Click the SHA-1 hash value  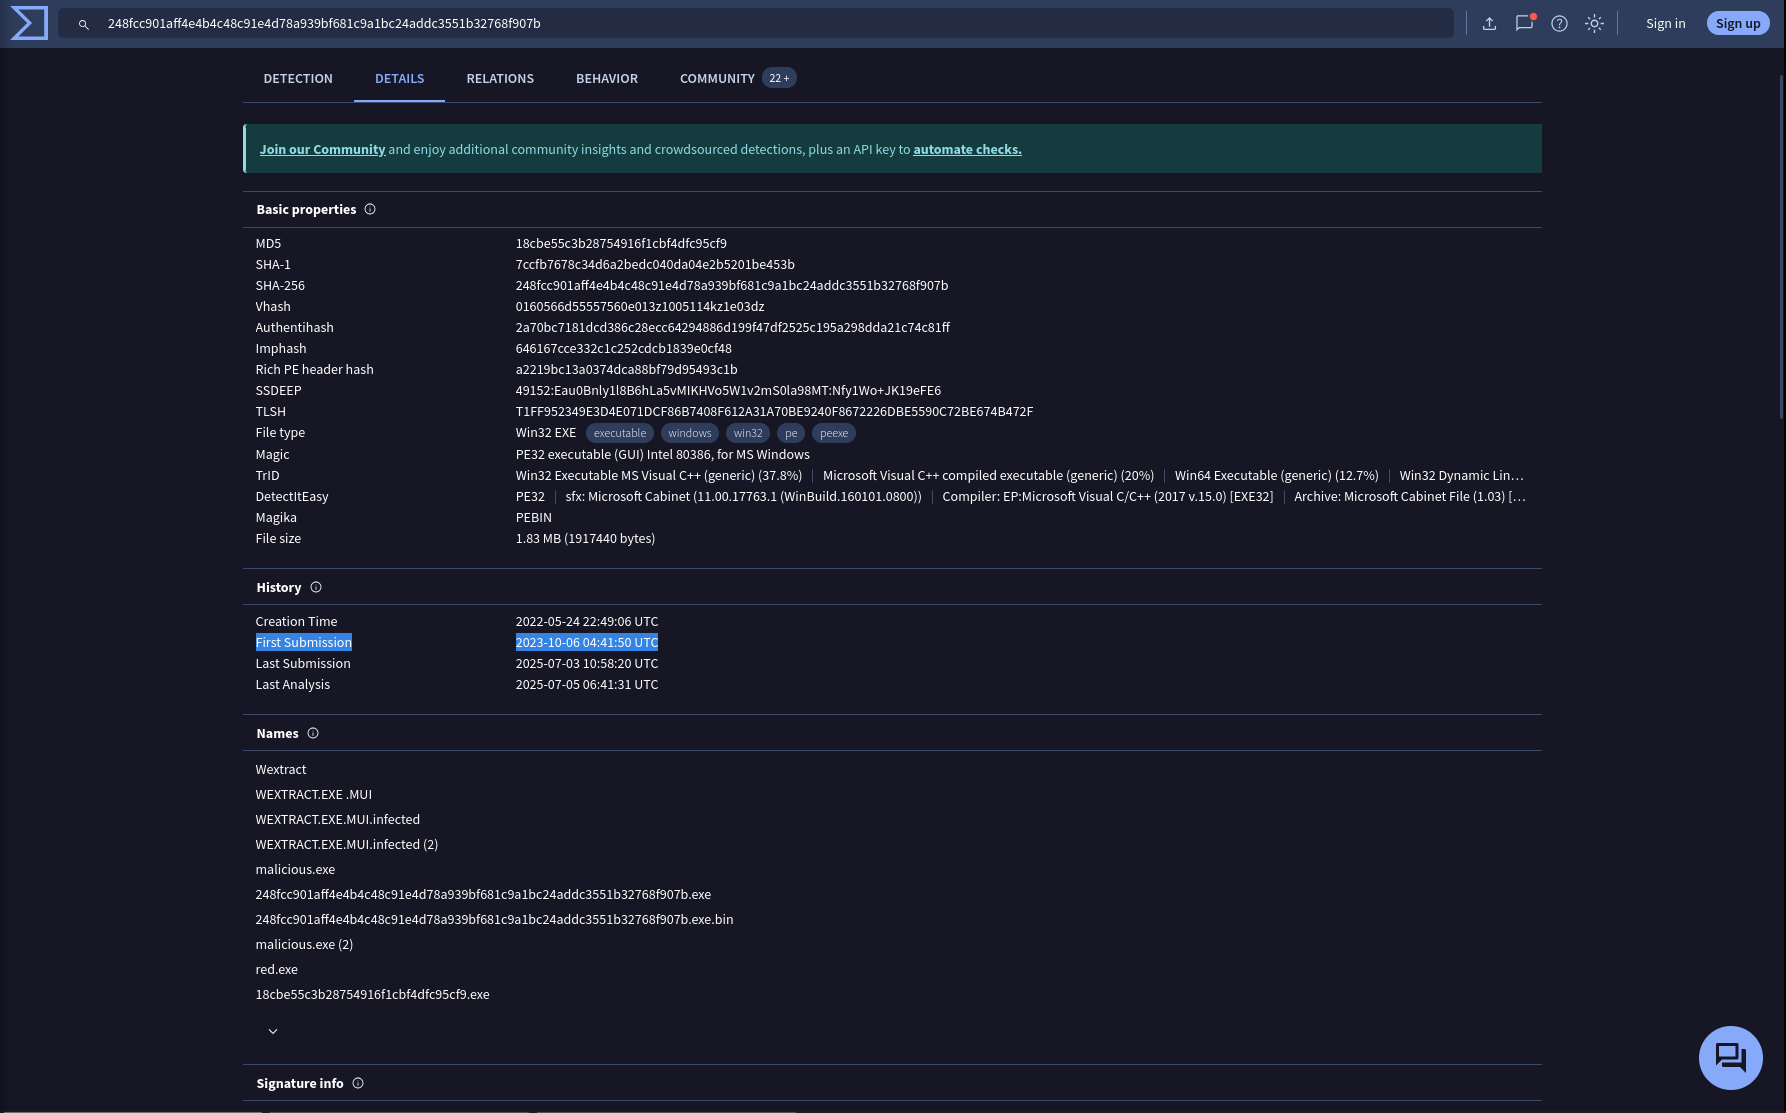point(655,264)
